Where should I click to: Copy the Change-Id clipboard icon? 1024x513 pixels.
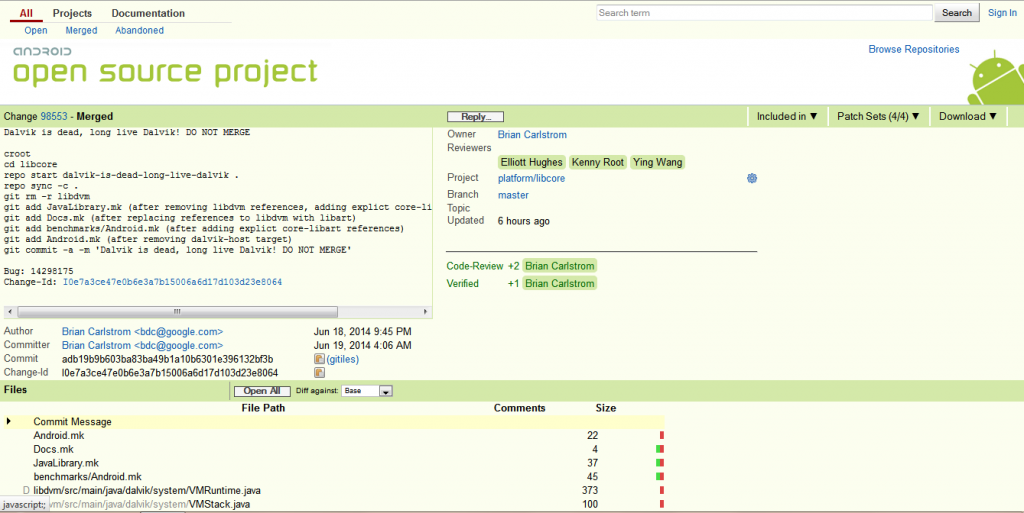[x=319, y=373]
